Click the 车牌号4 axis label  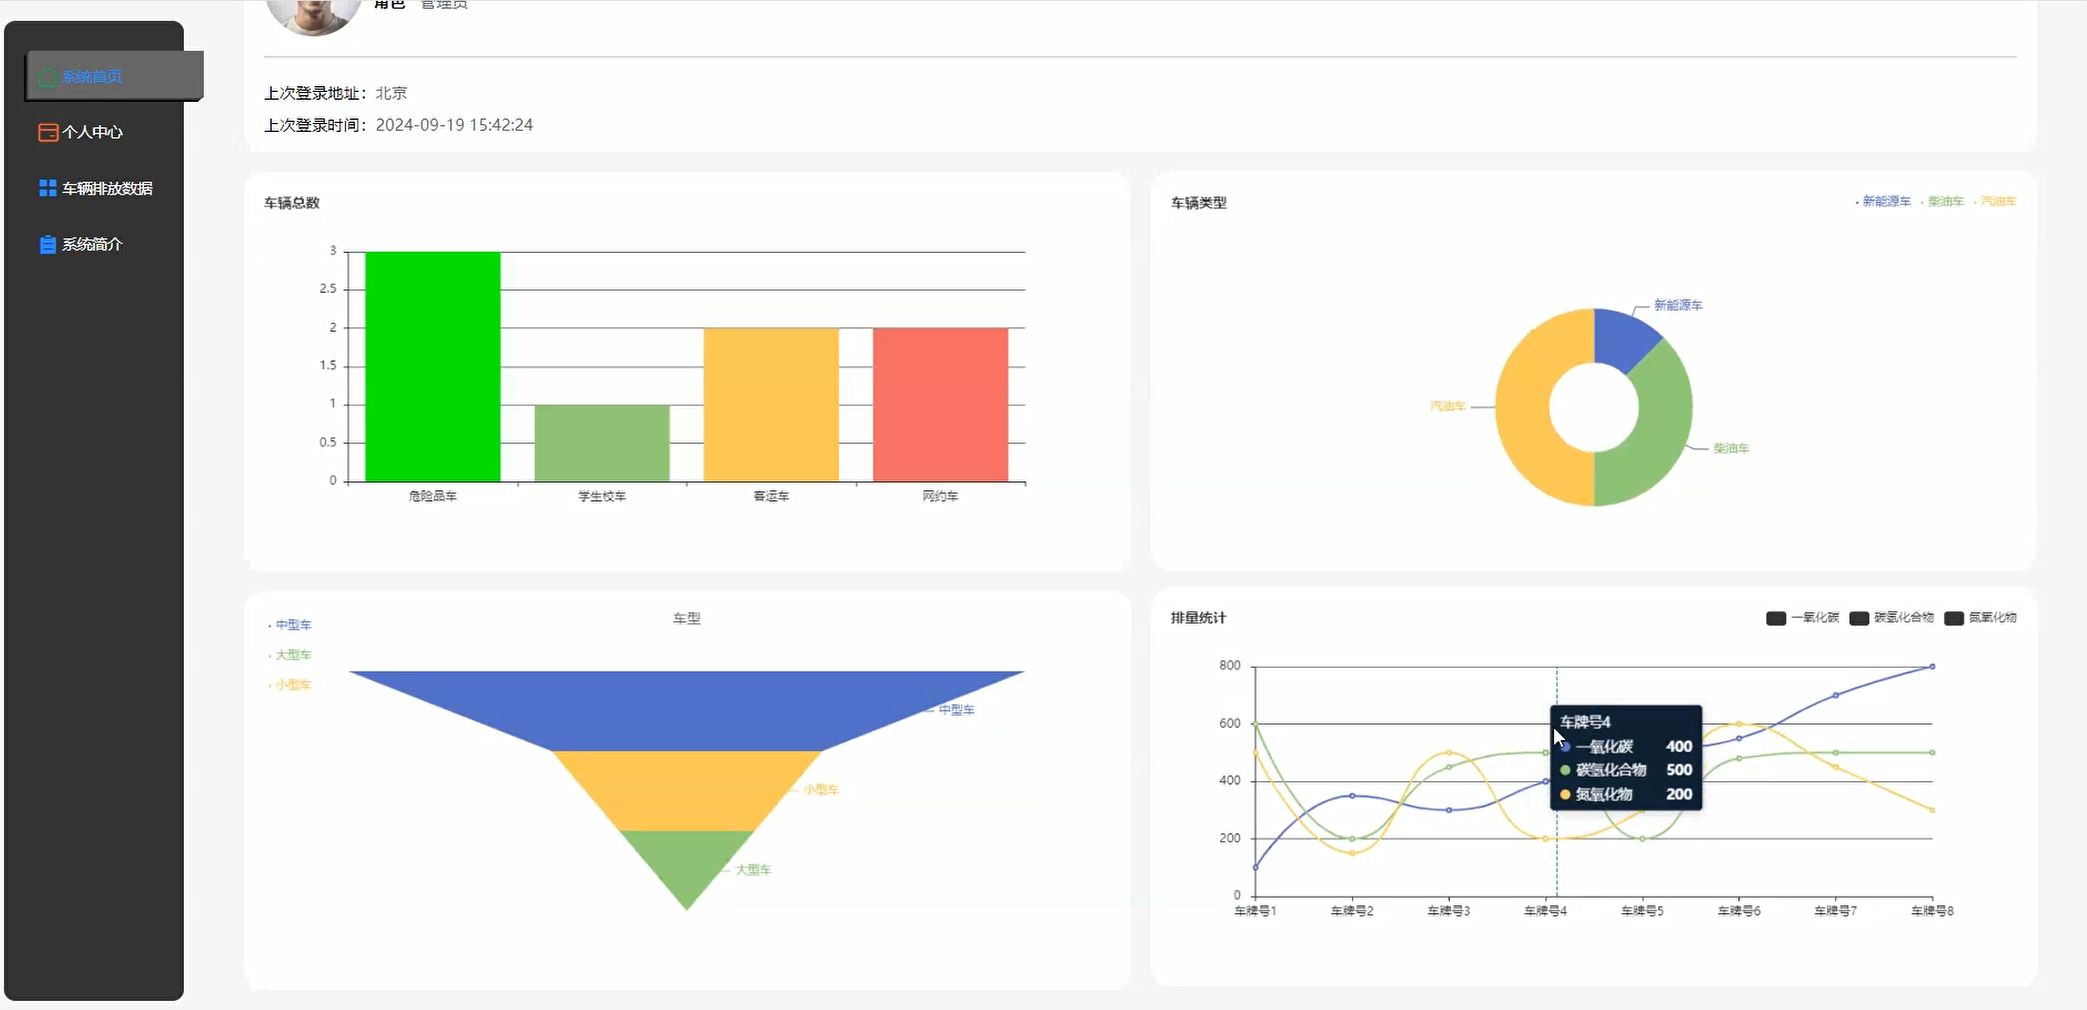pyautogui.click(x=1545, y=911)
